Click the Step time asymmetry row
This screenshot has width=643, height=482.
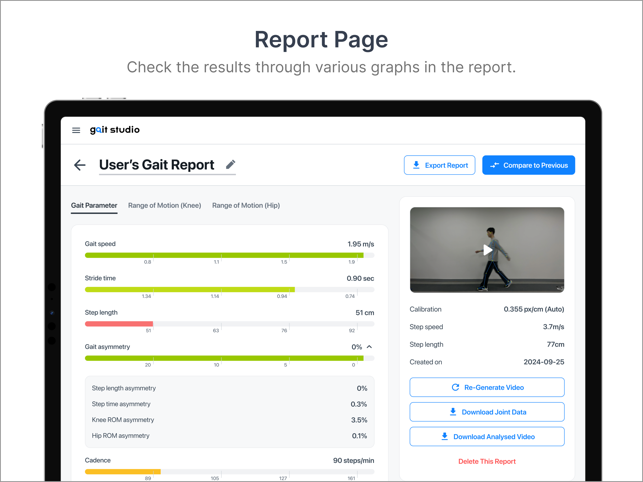[229, 404]
